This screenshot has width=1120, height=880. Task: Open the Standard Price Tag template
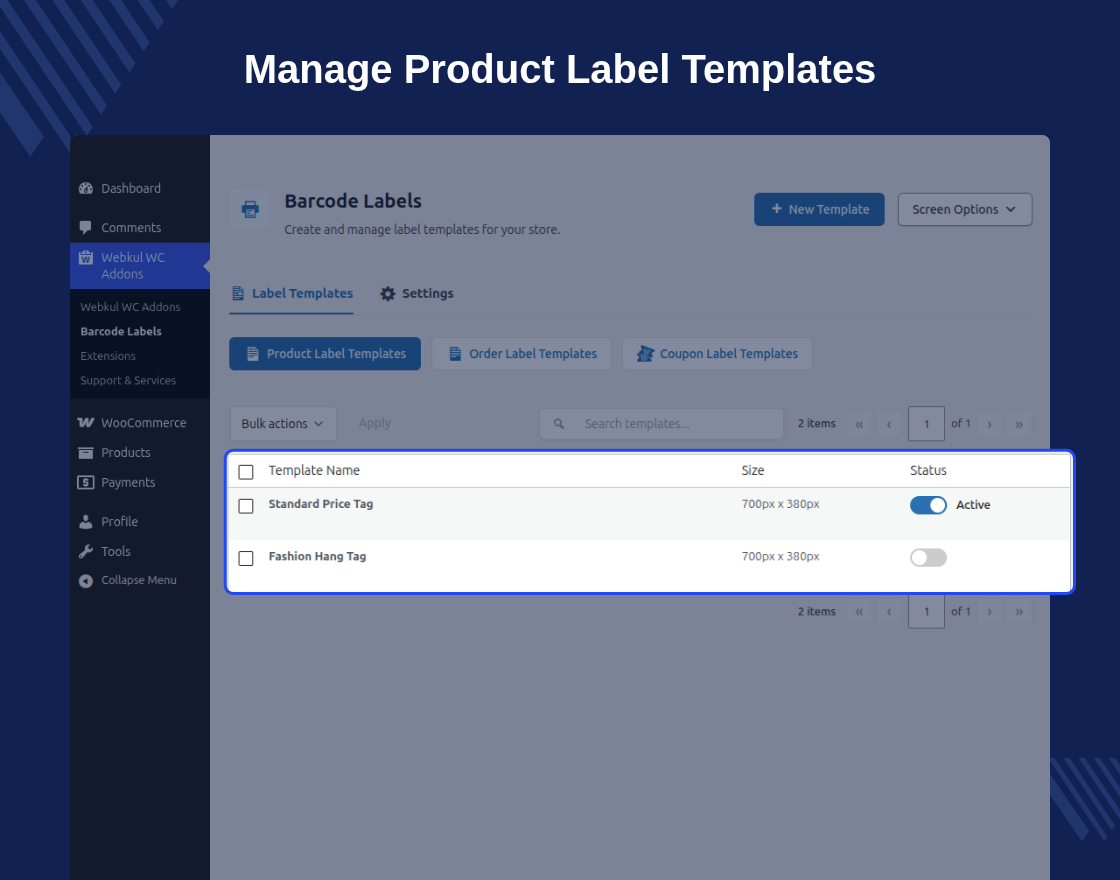(x=321, y=504)
